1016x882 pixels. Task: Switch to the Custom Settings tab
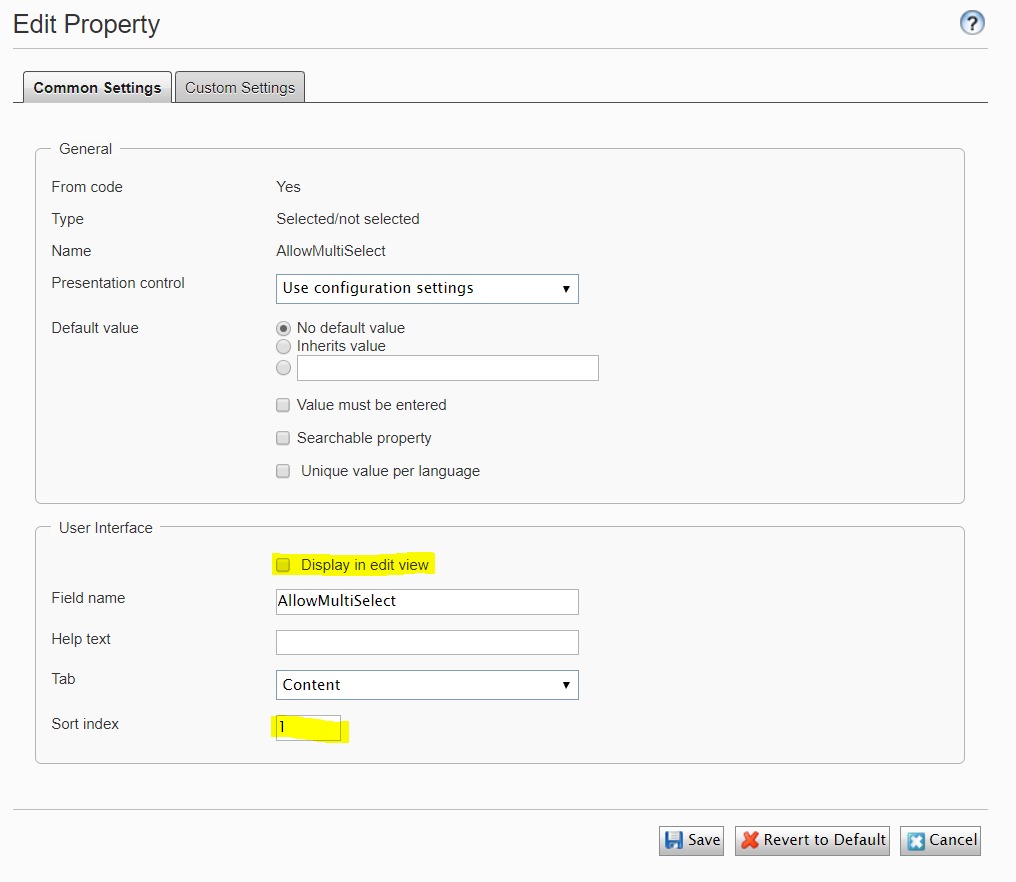point(240,87)
